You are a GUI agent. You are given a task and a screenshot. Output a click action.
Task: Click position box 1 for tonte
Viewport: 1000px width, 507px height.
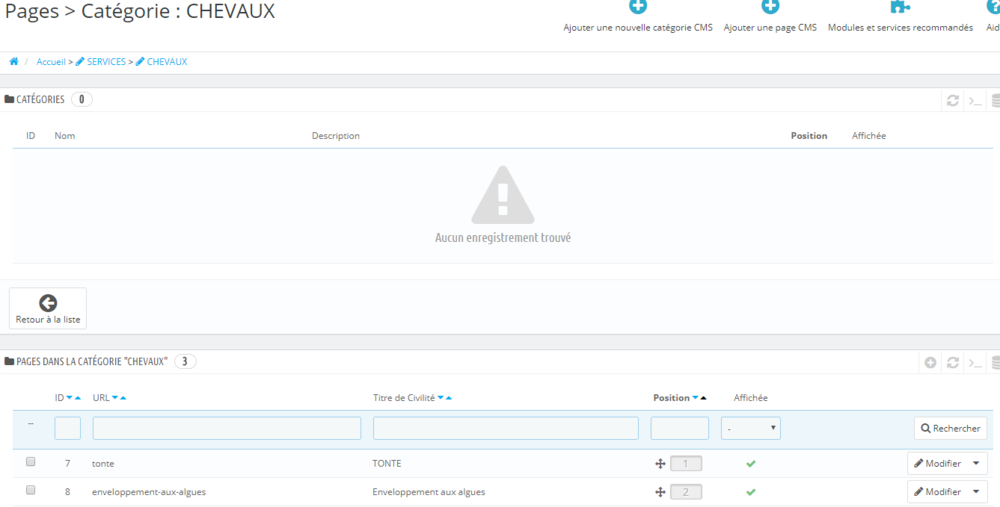686,464
